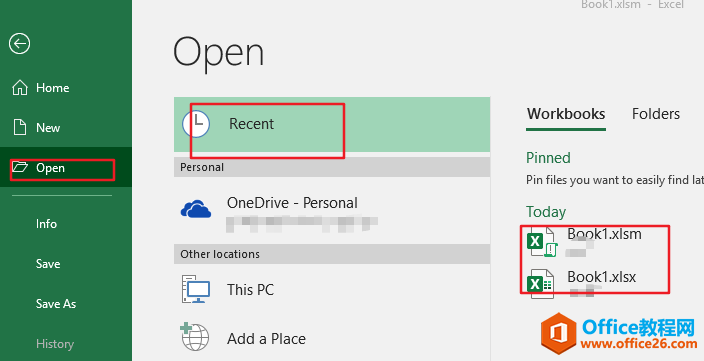Screen dimensions: 704x361
Task: Click the back arrow circle icon
Action: point(19,44)
